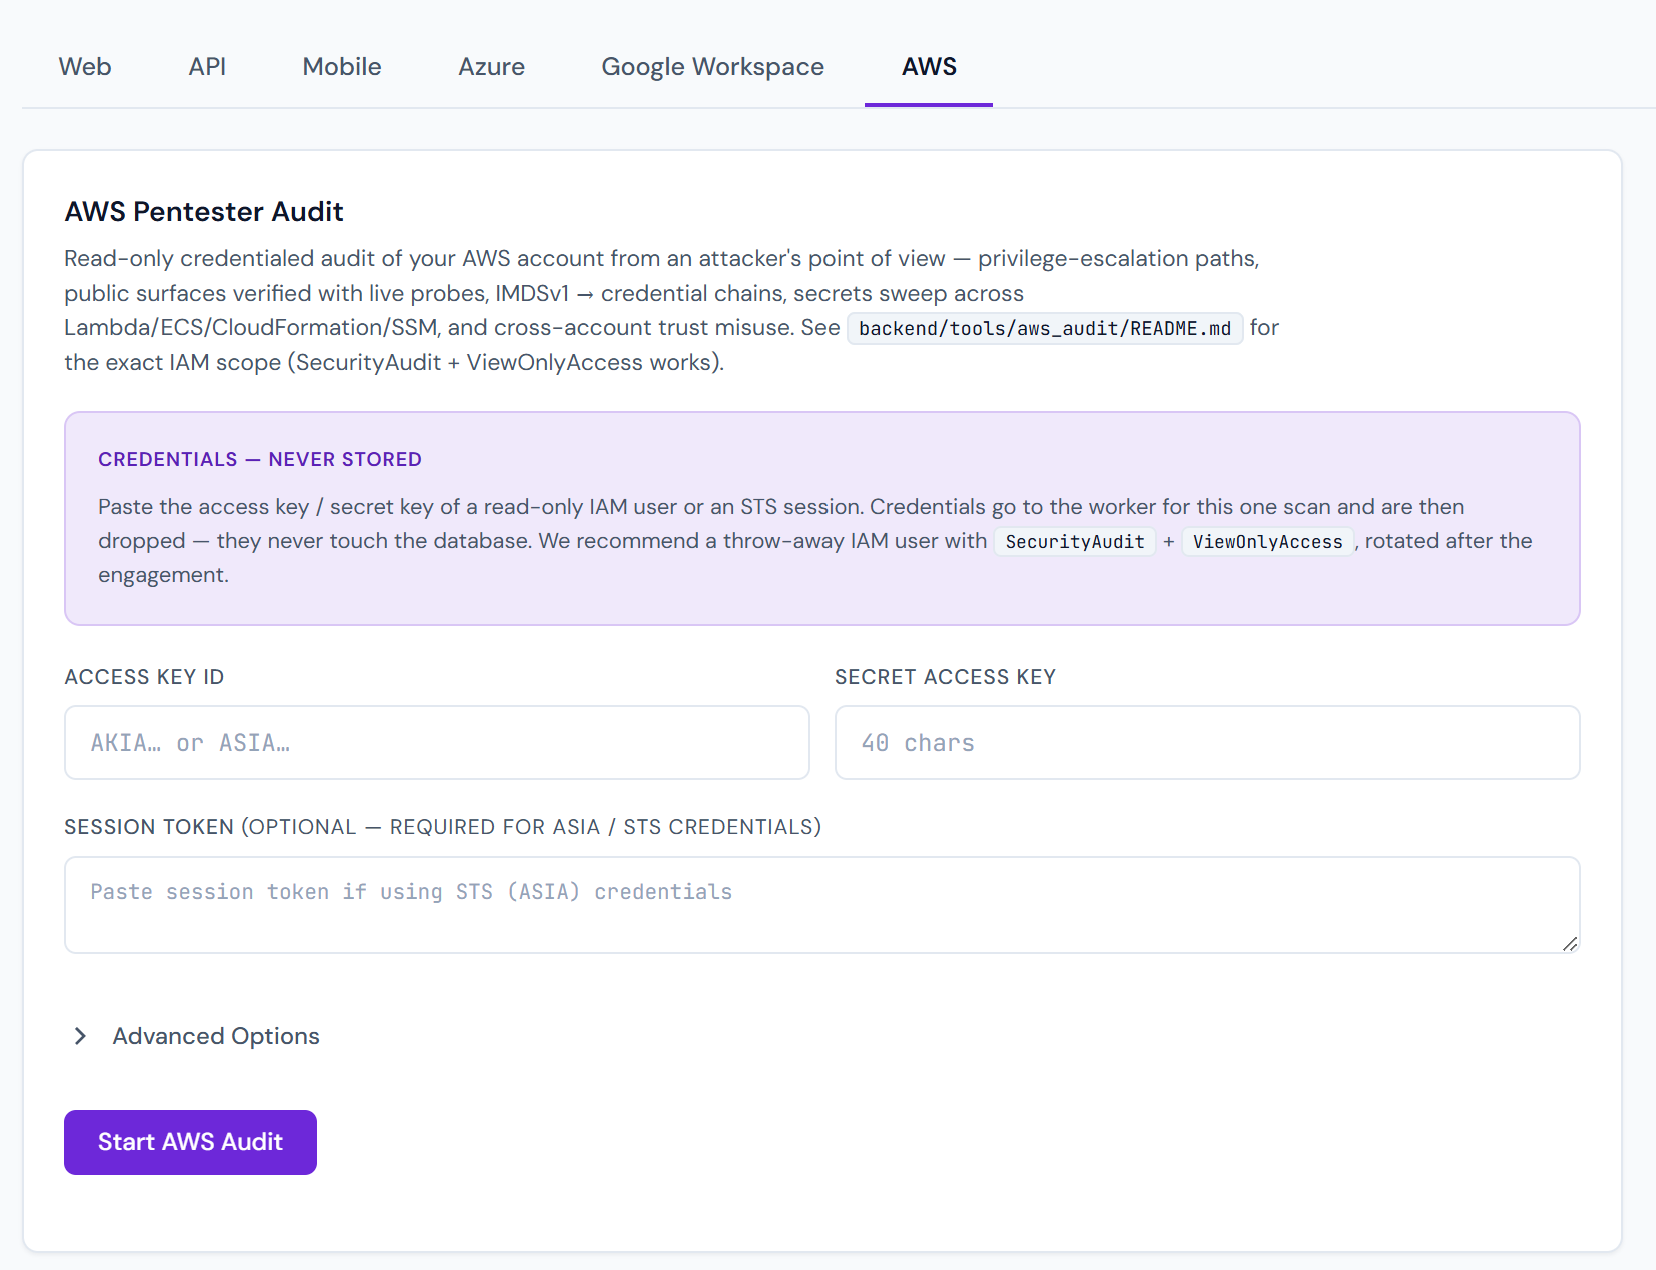This screenshot has width=1656, height=1270.
Task: Click into the Session Token textarea
Action: [x=822, y=905]
